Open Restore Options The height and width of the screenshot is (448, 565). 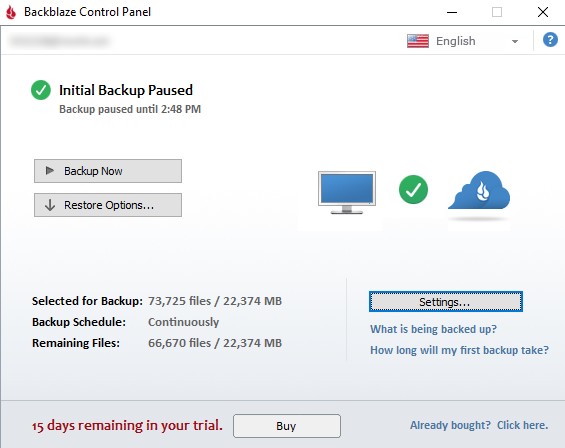click(108, 205)
